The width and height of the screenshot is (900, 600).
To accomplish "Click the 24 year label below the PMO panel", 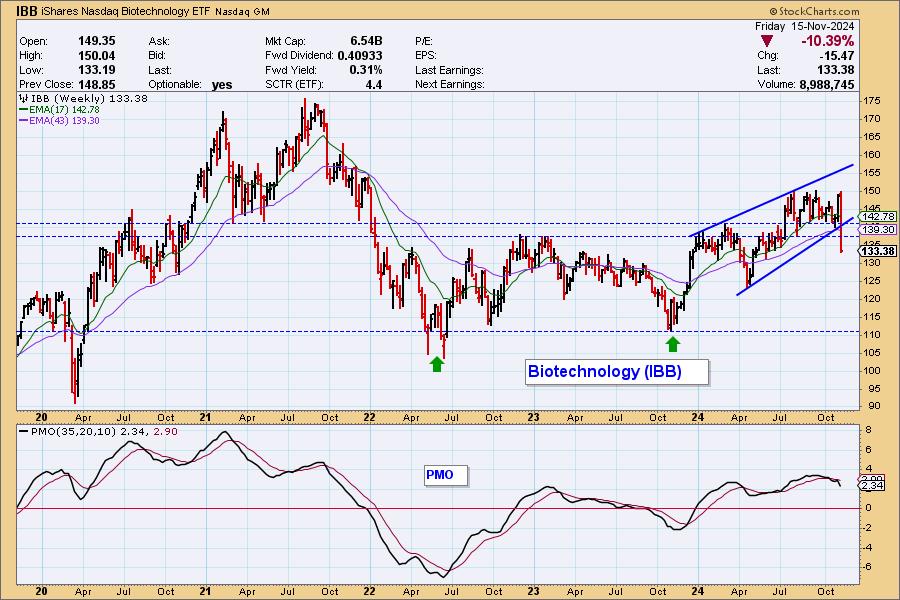I will (697, 591).
